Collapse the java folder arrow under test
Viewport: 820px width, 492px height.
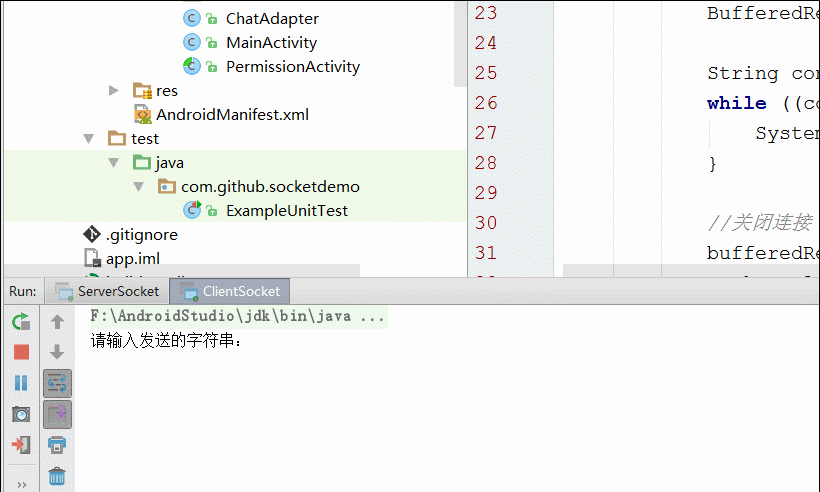(113, 163)
